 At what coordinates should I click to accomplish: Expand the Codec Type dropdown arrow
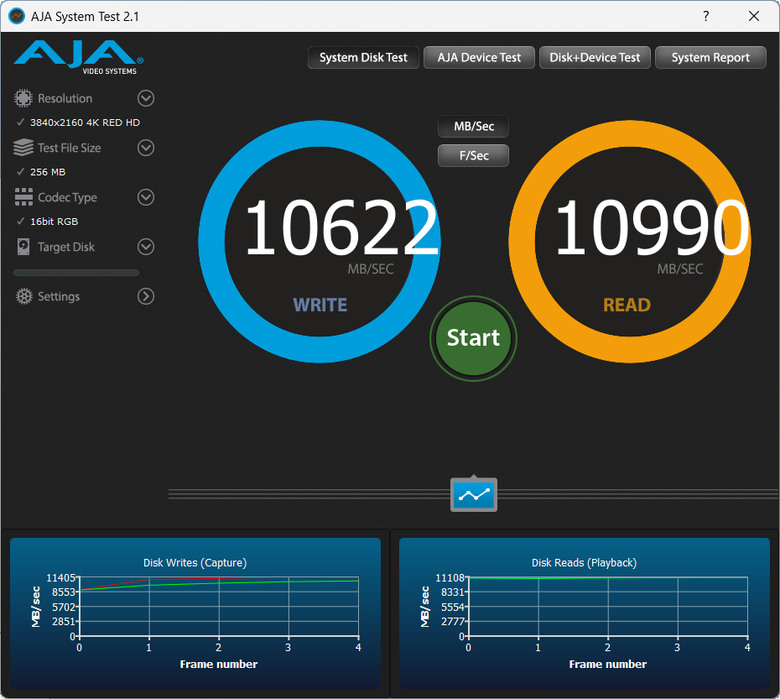tap(146, 197)
